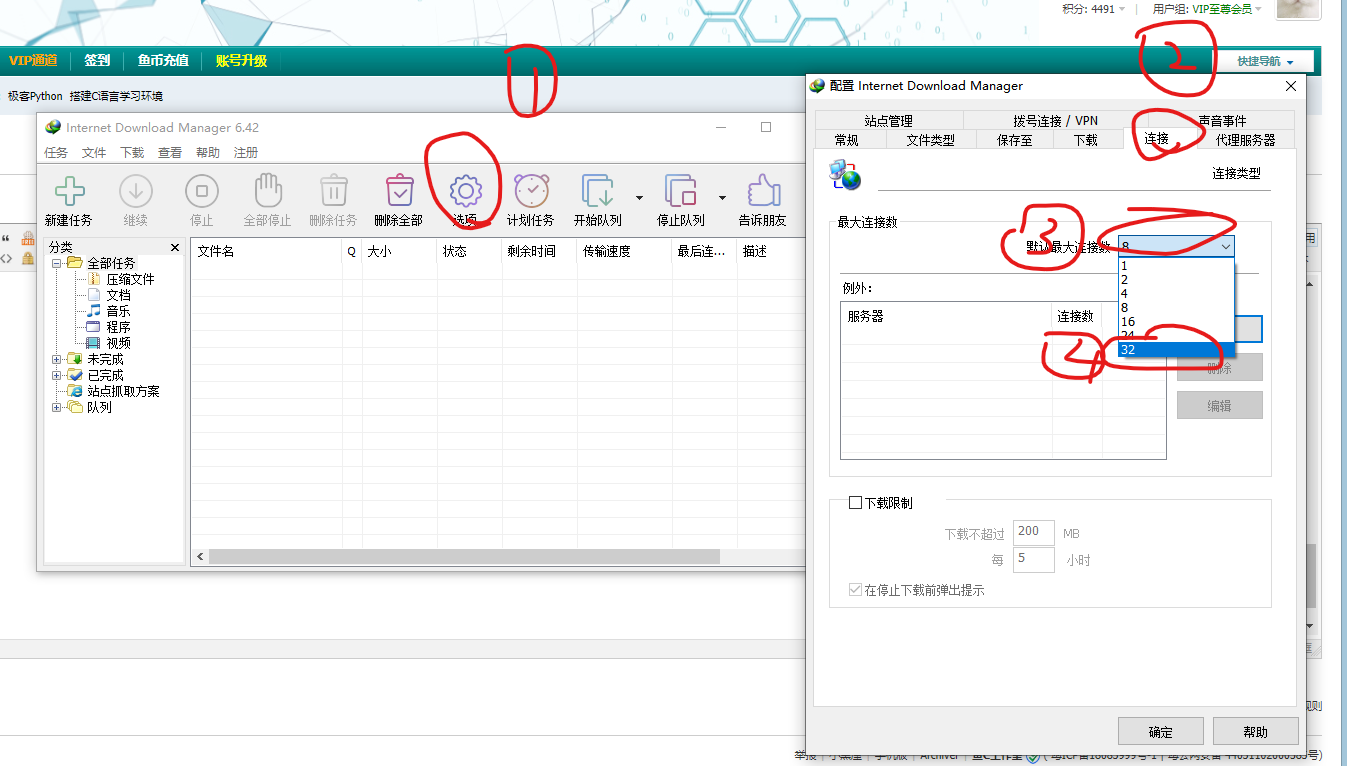This screenshot has width=1347, height=766.
Task: Toggle 在停止下载前弹出提示 checkbox
Action: (x=855, y=590)
